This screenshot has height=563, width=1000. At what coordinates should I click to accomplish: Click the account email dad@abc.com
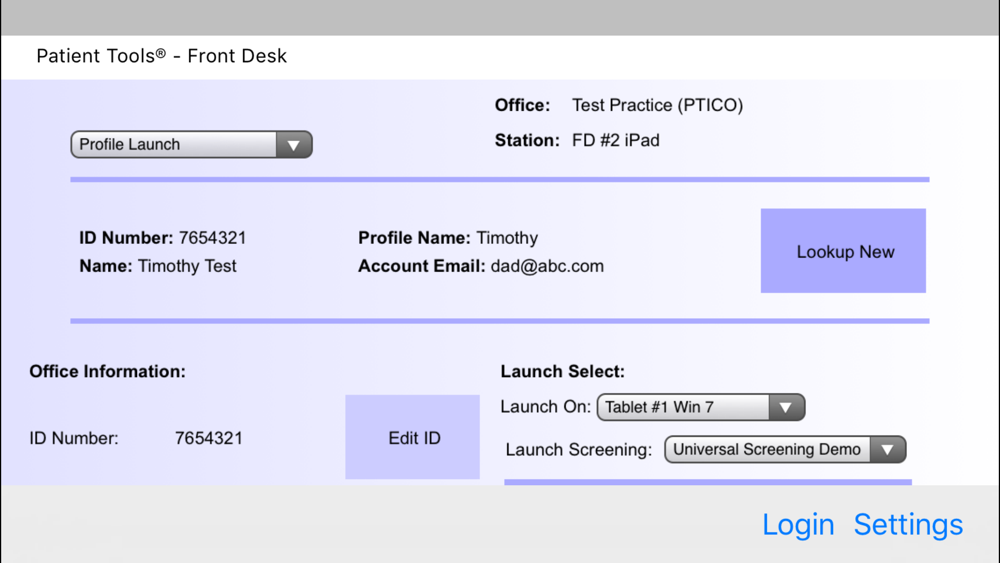pyautogui.click(x=547, y=266)
